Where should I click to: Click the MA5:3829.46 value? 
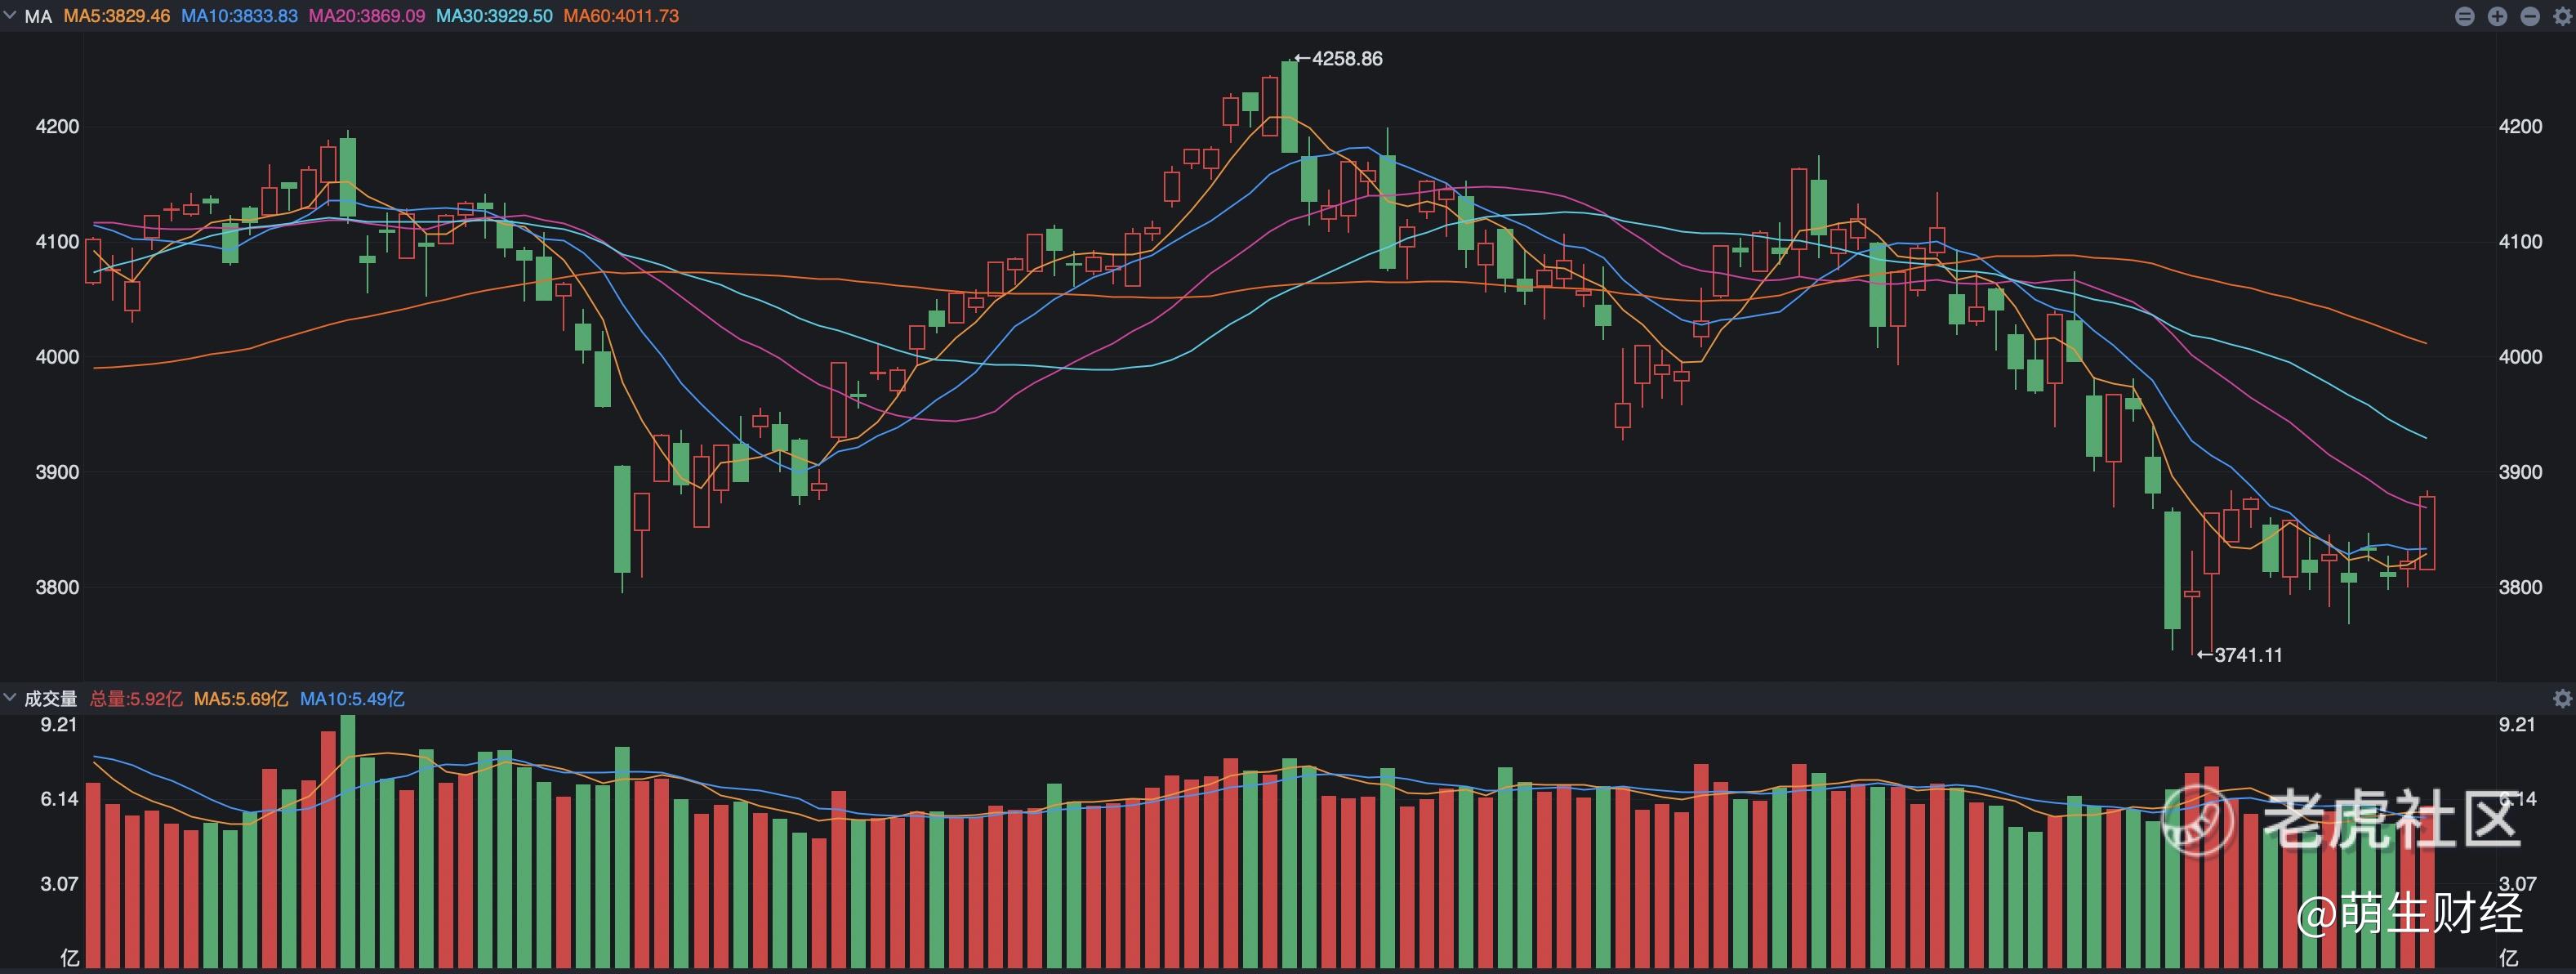click(117, 16)
